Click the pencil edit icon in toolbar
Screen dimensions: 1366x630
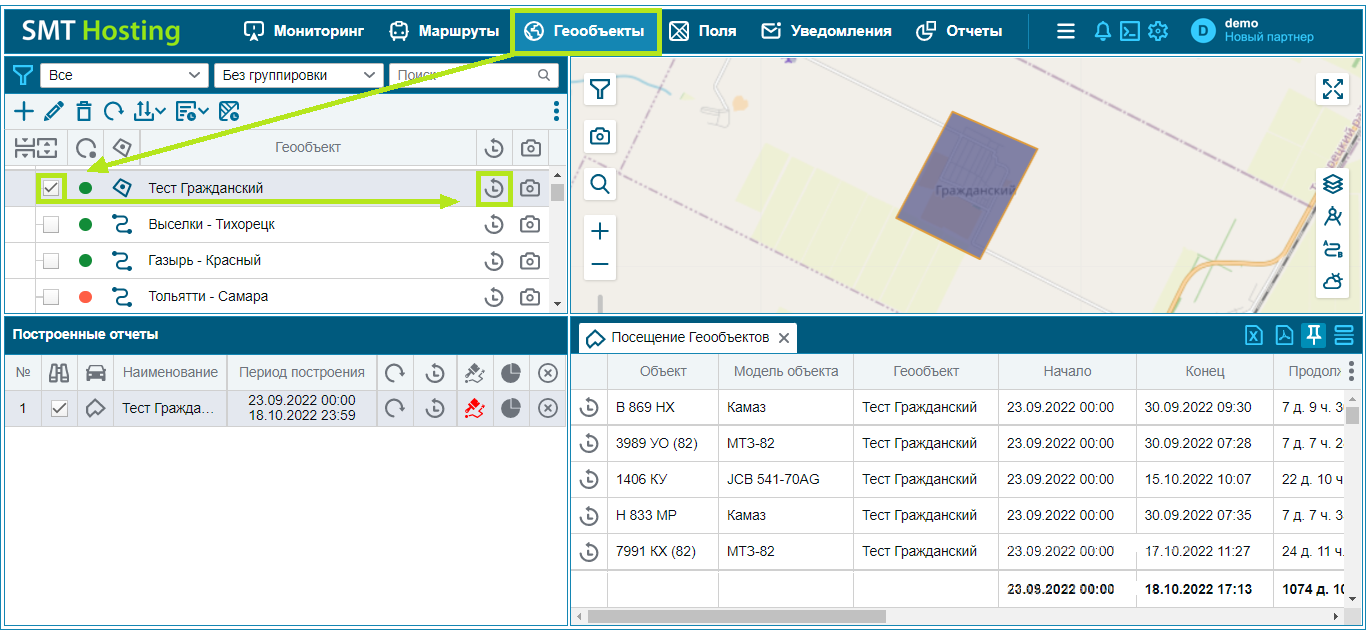point(54,111)
